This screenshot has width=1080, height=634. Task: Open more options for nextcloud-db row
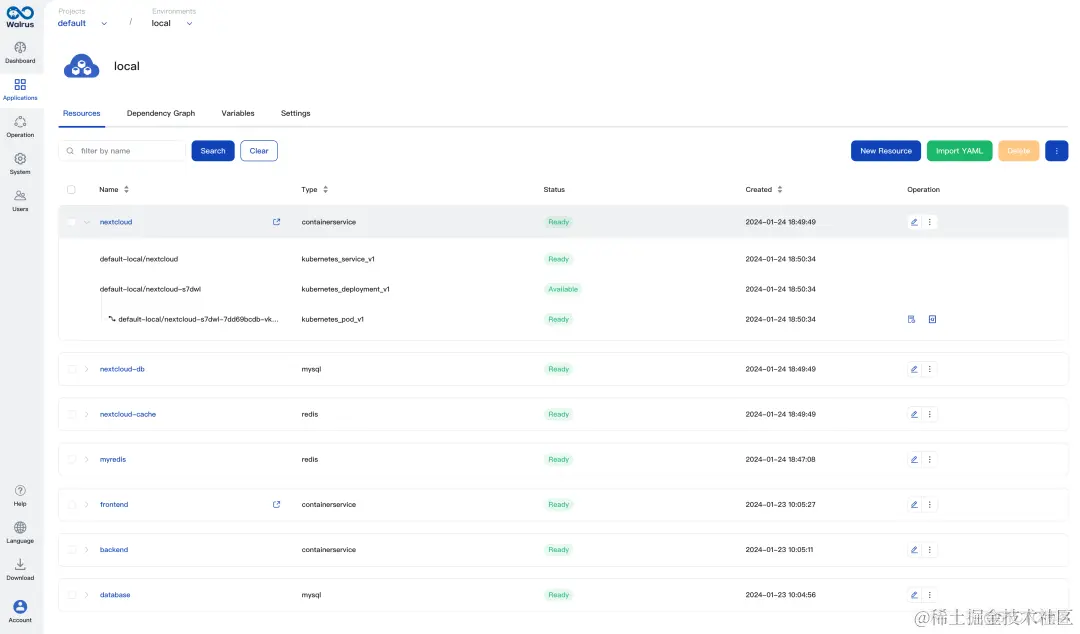[x=929, y=369]
